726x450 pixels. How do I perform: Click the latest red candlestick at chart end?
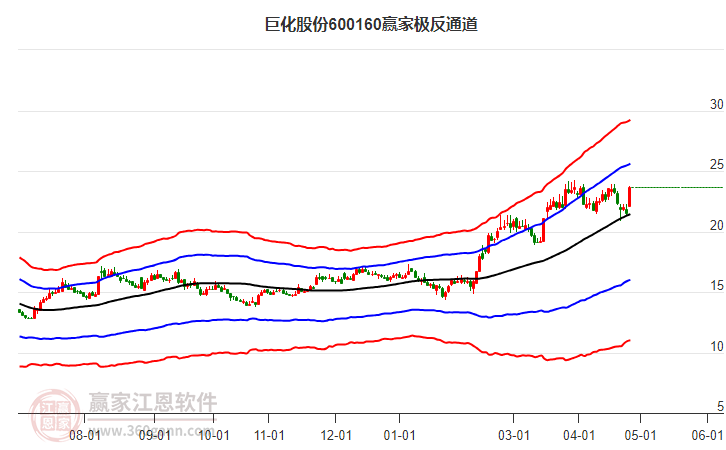click(x=630, y=197)
